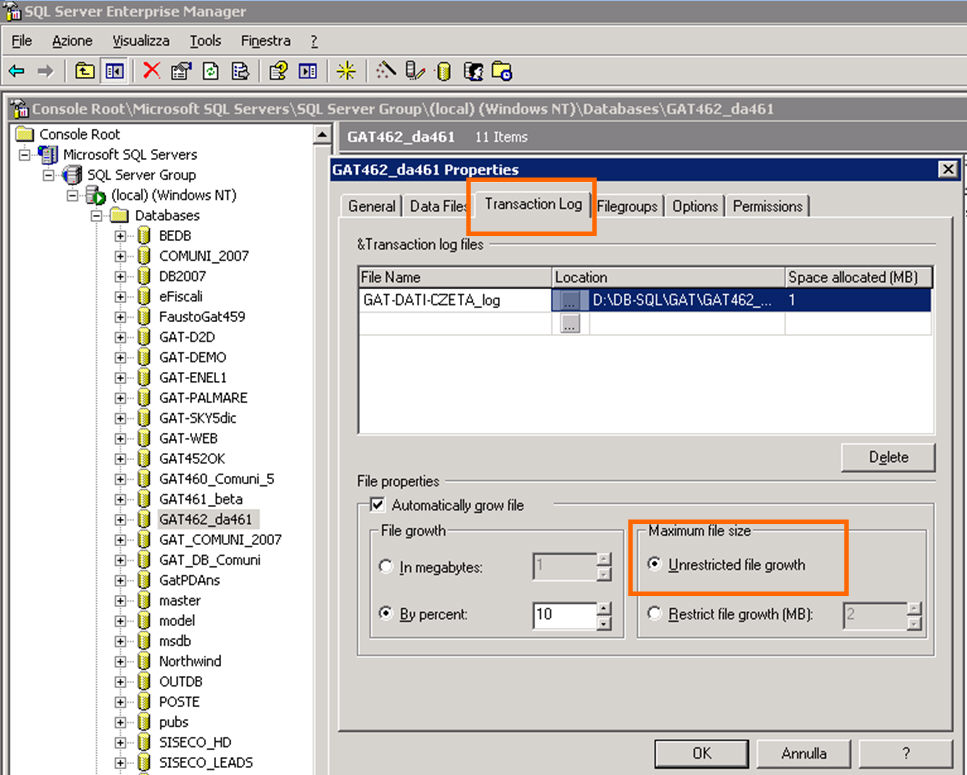Expand the pubs database node
The image size is (967, 775).
coord(120,722)
